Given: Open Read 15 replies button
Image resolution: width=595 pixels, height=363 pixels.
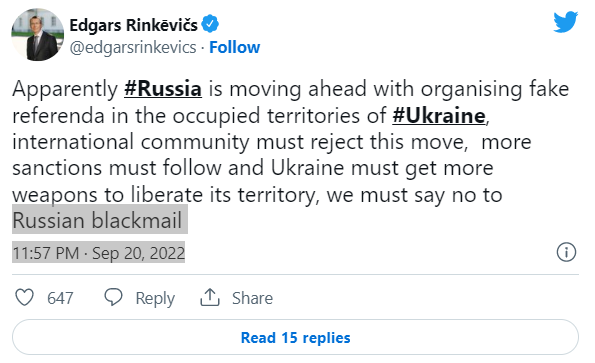Looking at the screenshot, I should tap(295, 337).
